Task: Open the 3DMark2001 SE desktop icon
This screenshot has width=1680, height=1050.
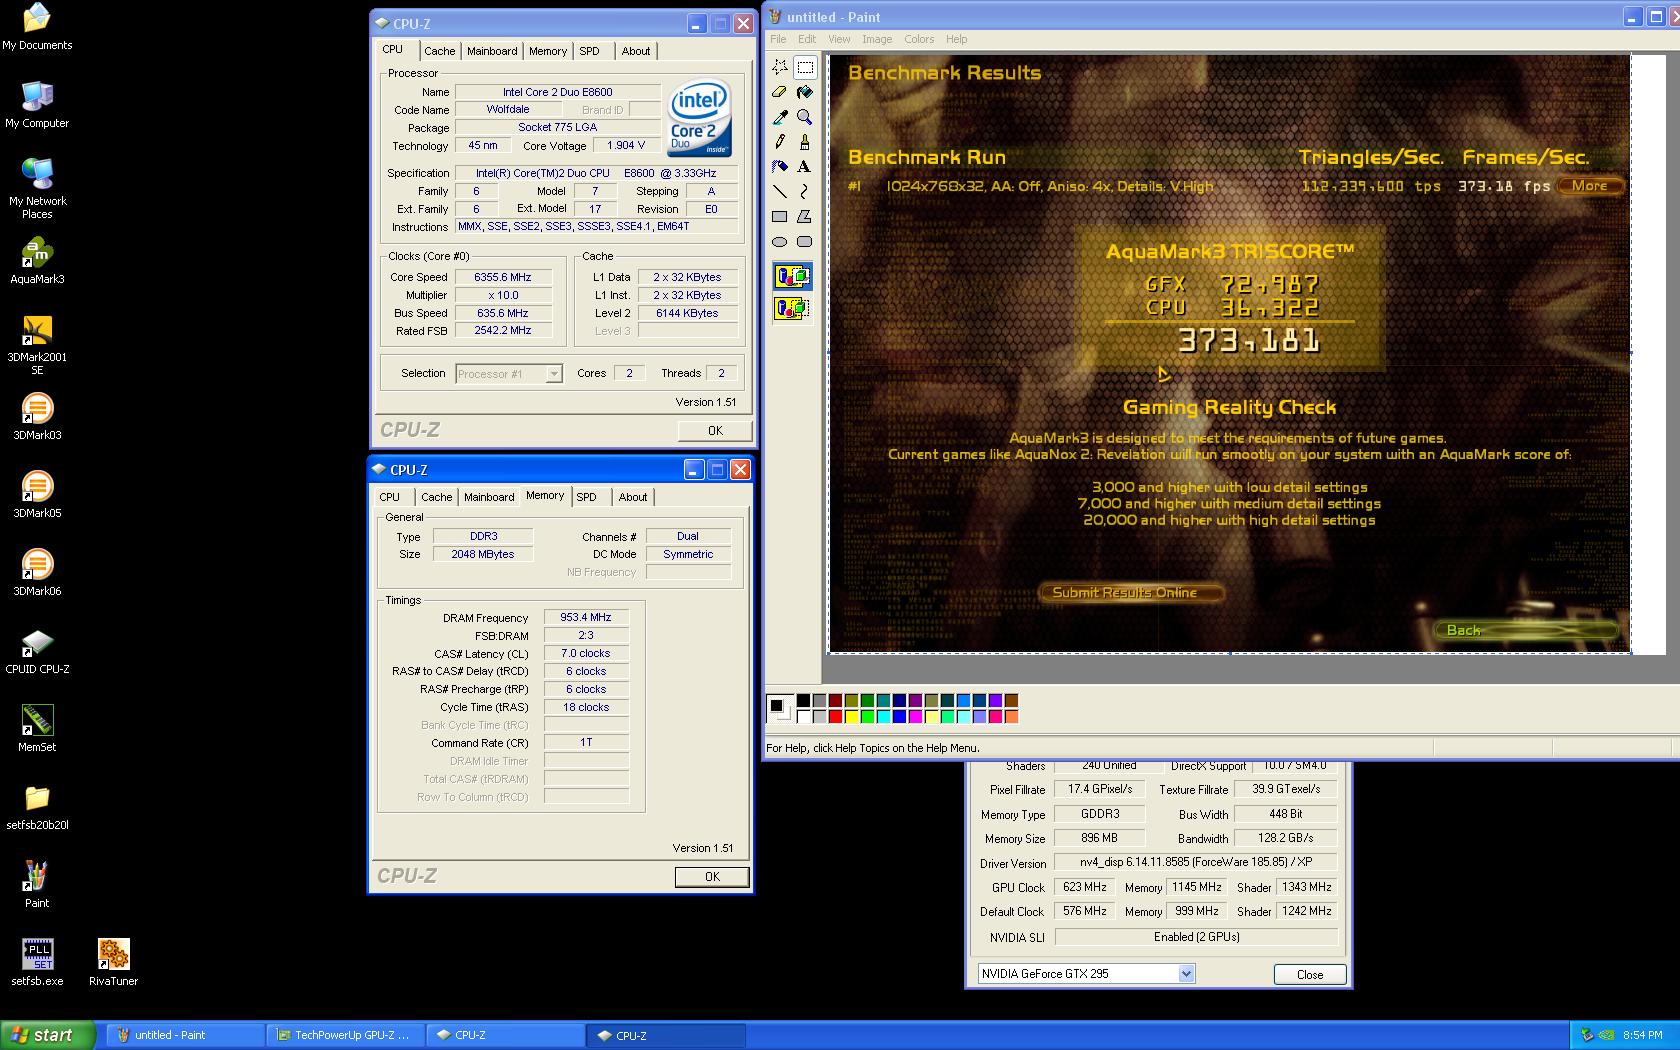Action: coord(37,345)
